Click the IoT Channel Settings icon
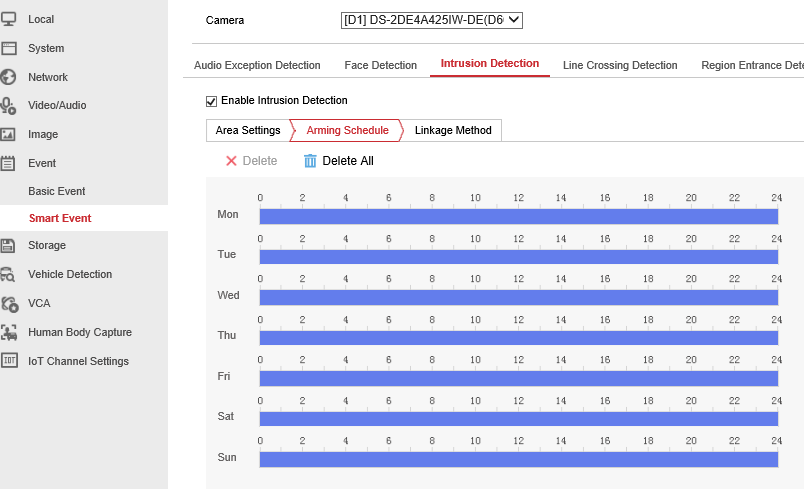 [x=9, y=361]
